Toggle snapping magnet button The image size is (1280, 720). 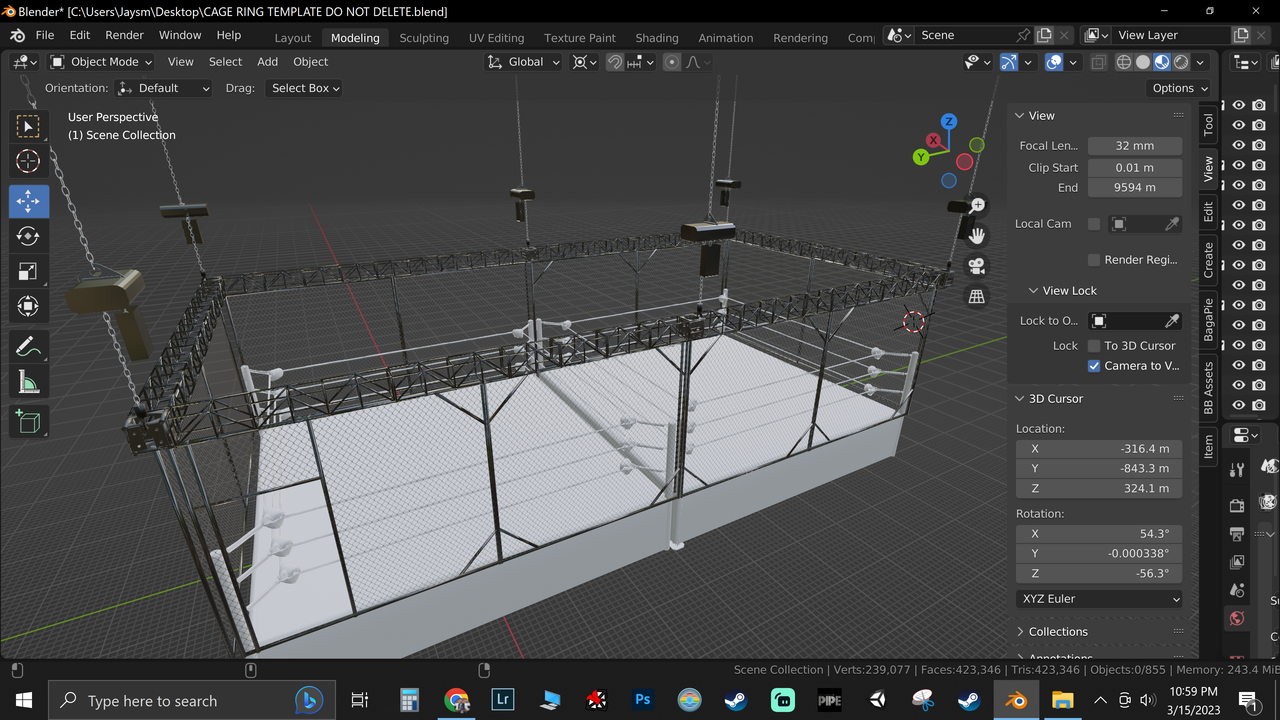615,62
